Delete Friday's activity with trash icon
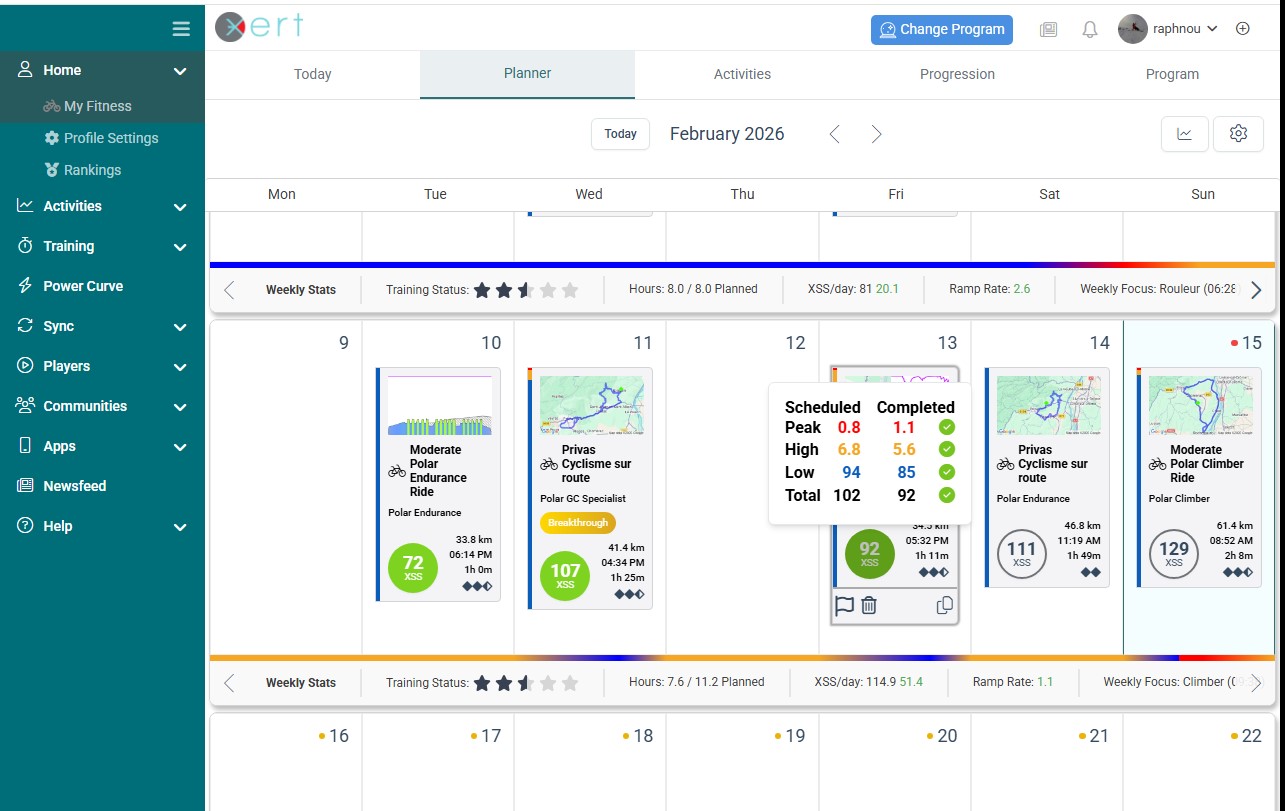Image resolution: width=1285 pixels, height=811 pixels. pos(869,605)
